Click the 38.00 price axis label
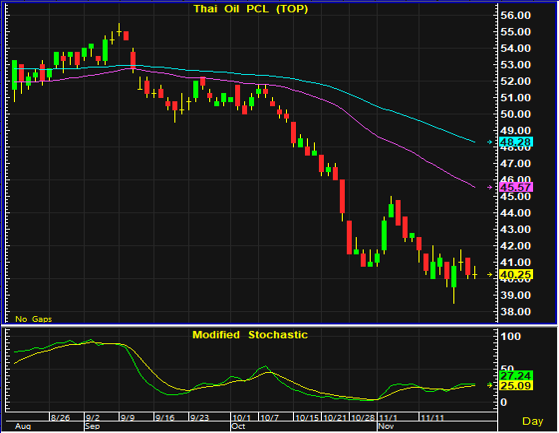 (x=515, y=312)
